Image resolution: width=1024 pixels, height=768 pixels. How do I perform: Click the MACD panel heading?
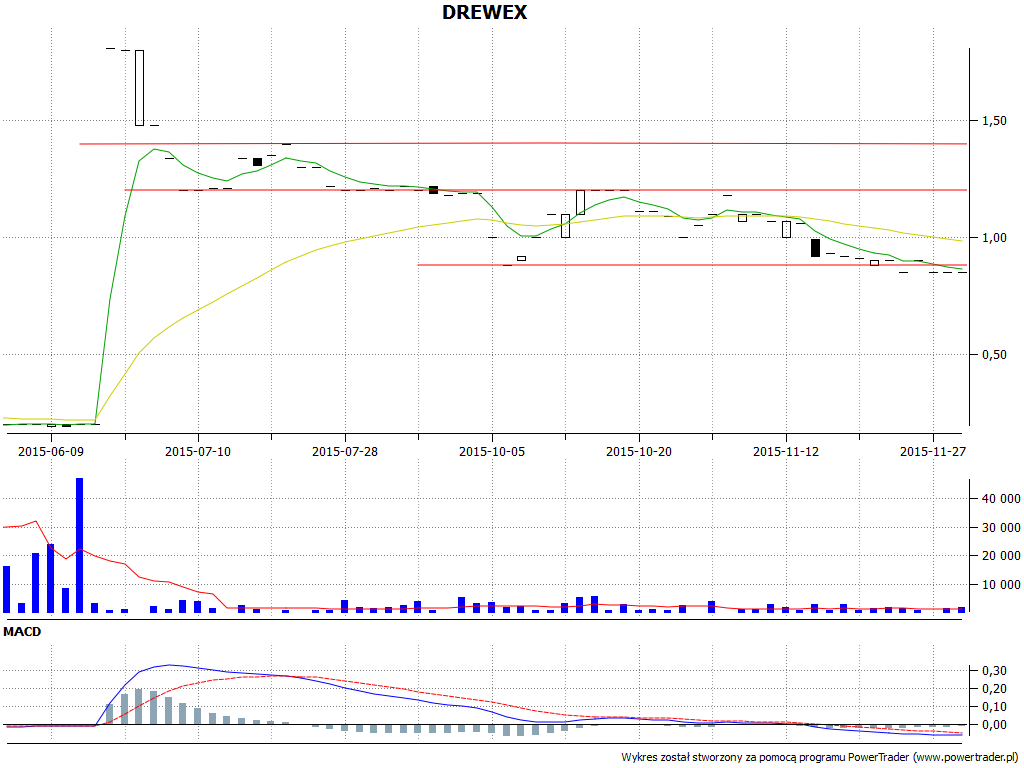(x=22, y=632)
